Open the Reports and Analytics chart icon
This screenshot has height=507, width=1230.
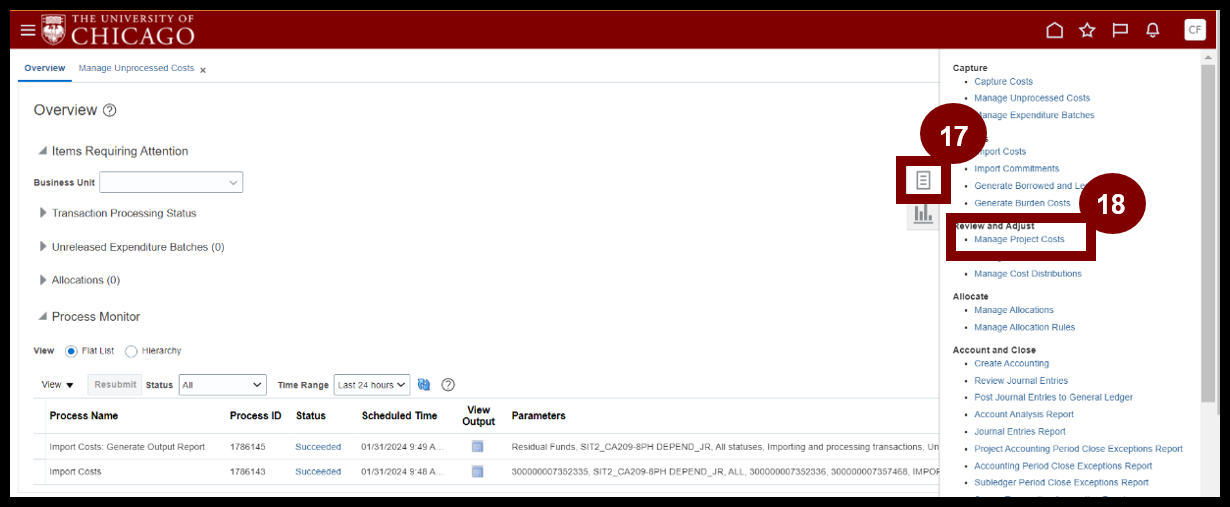[x=923, y=213]
